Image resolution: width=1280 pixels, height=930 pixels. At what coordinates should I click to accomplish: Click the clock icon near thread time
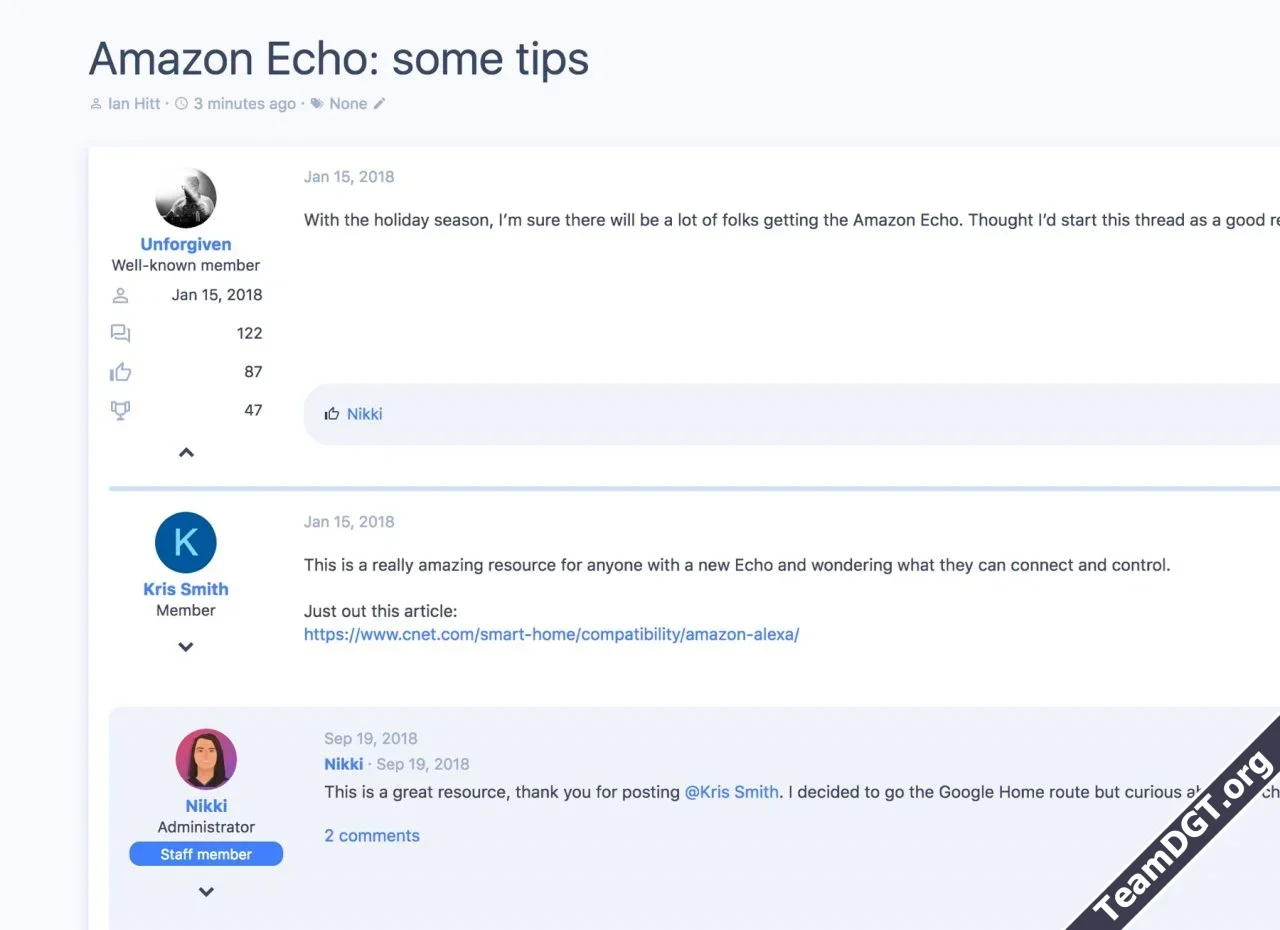(x=181, y=104)
